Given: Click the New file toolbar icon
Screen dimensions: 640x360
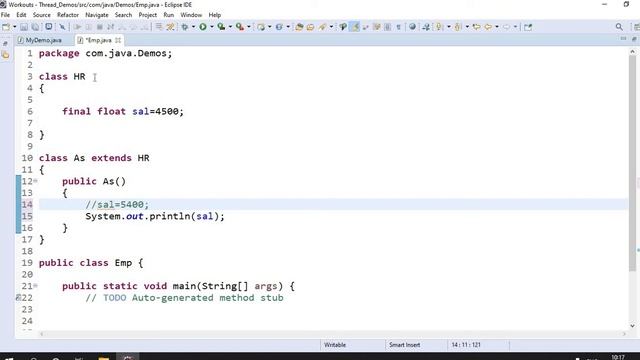Looking at the screenshot, I should [6, 27].
